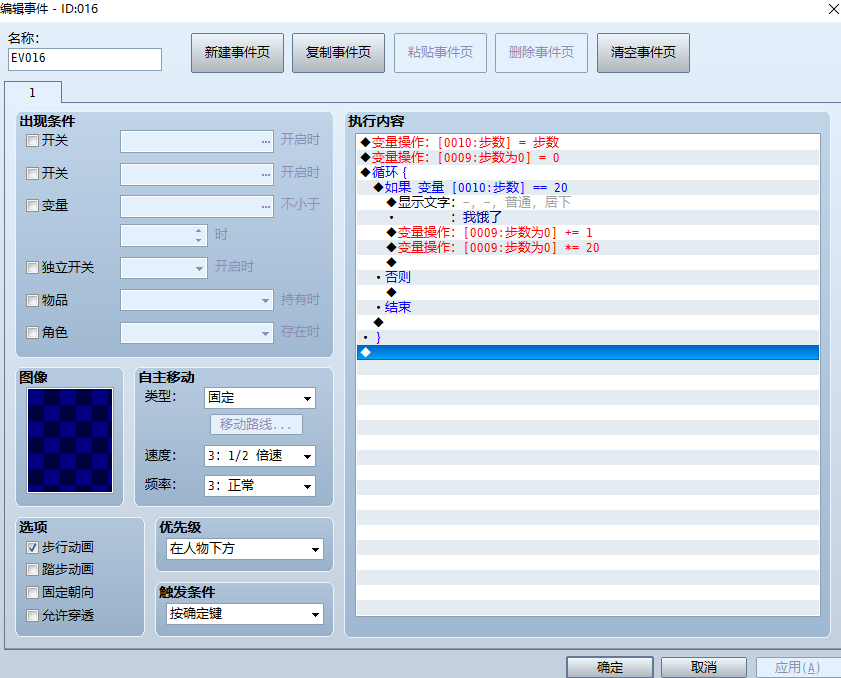Uncheck the 步行动画 option
This screenshot has height=678, width=841.
pyautogui.click(x=33, y=548)
